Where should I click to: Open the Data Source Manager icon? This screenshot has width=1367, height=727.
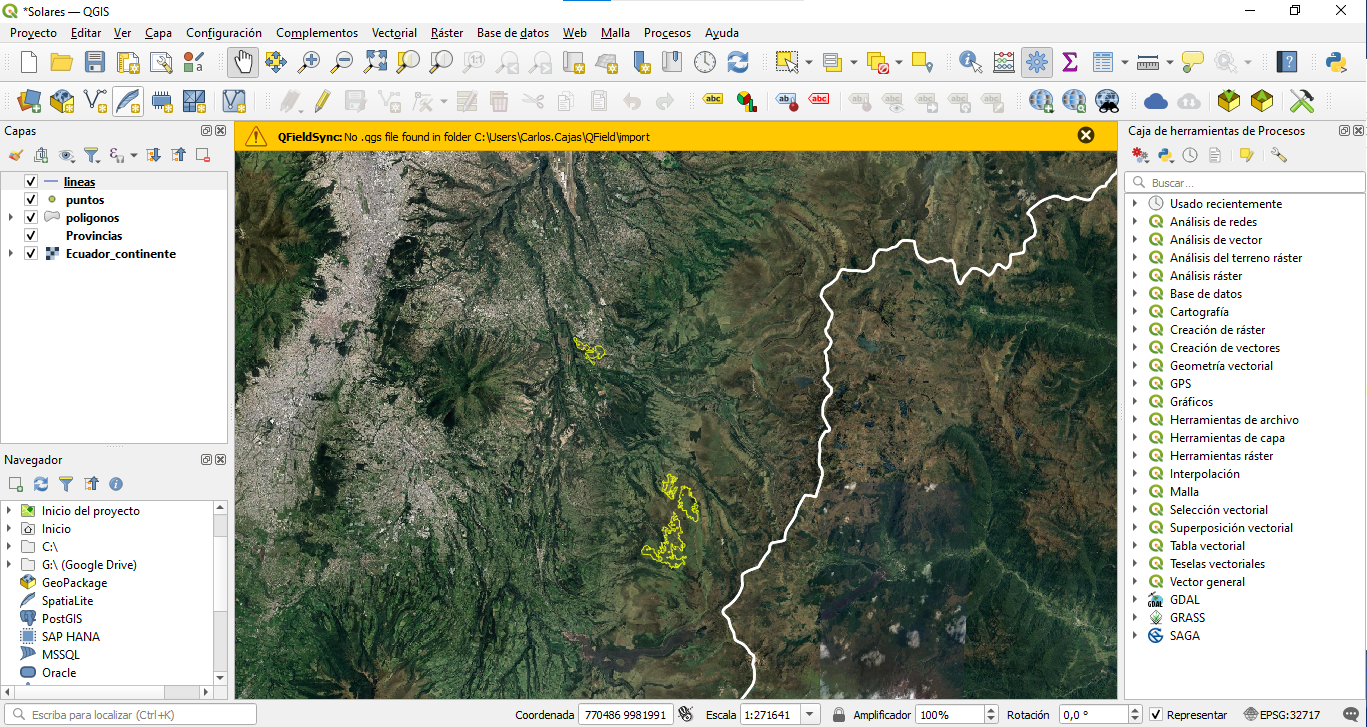(x=29, y=100)
